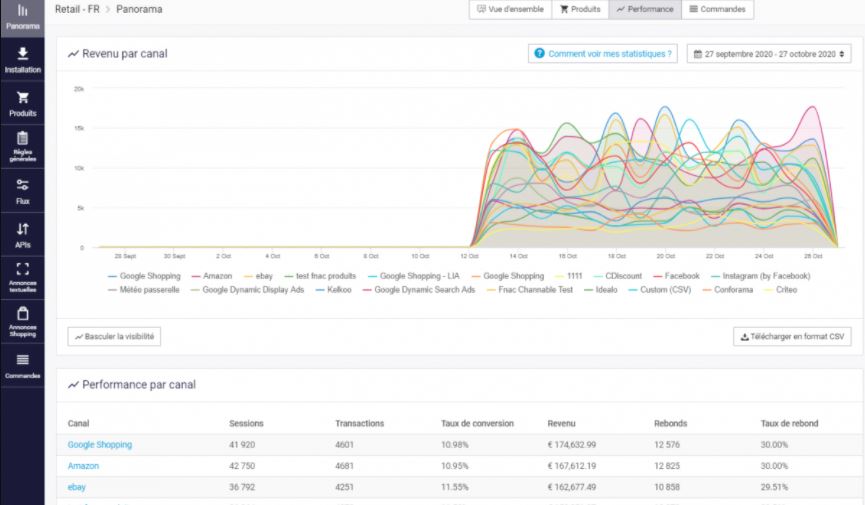Click the Revenu par canal chart icon

(x=73, y=54)
